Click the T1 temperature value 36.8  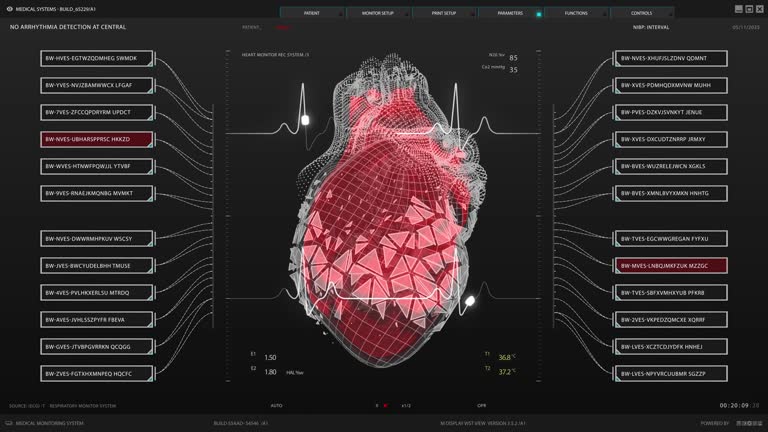tap(506, 357)
